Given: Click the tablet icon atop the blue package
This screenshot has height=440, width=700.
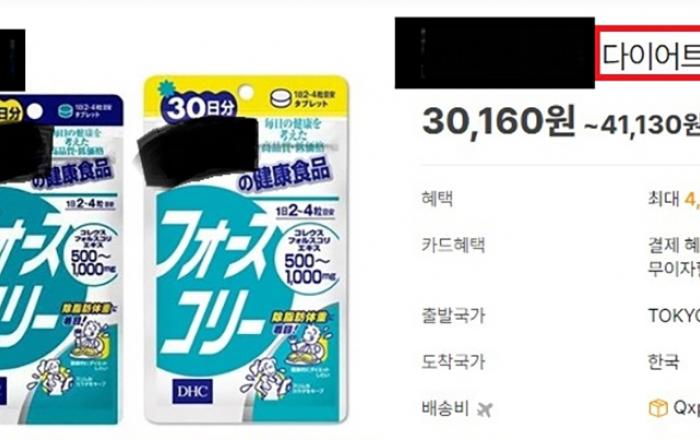Looking at the screenshot, I should [x=65, y=111].
